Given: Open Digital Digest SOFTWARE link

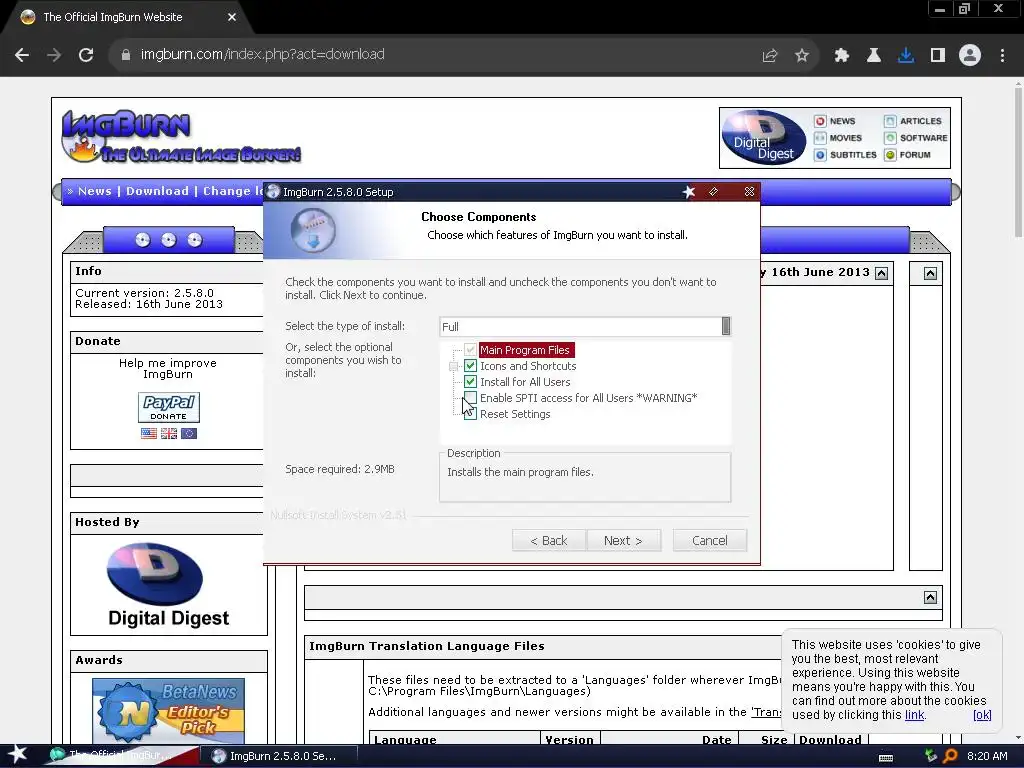Looking at the screenshot, I should [x=916, y=138].
